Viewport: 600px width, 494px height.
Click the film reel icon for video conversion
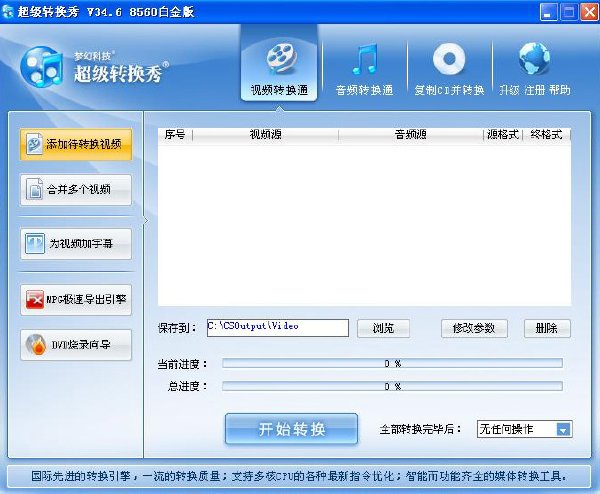[x=281, y=59]
